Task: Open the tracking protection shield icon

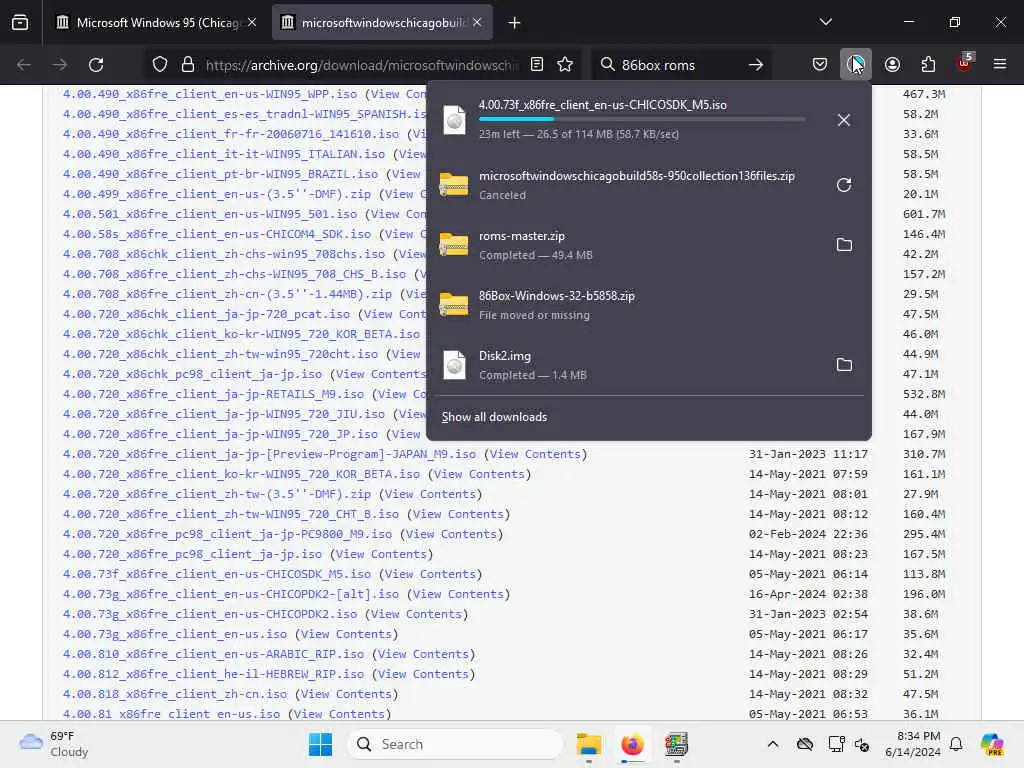Action: (x=160, y=65)
